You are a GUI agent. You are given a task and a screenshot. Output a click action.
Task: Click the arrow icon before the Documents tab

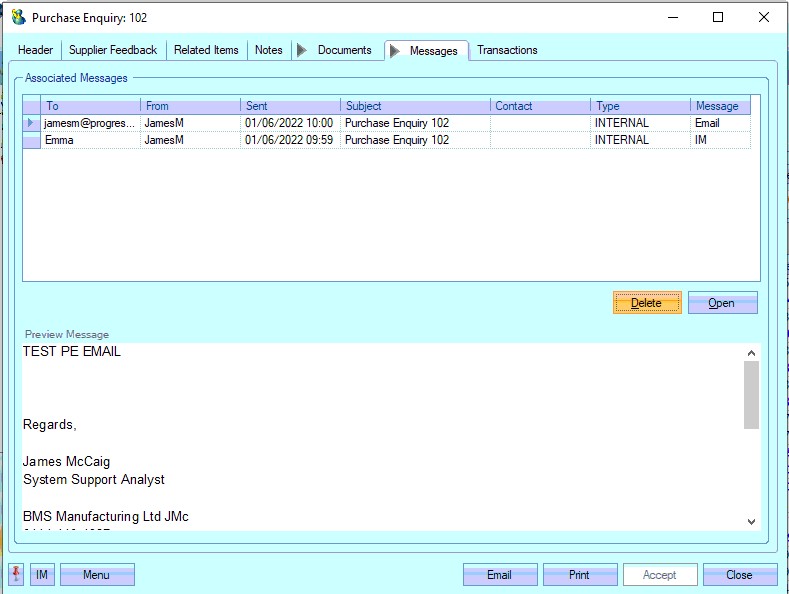tap(302, 50)
